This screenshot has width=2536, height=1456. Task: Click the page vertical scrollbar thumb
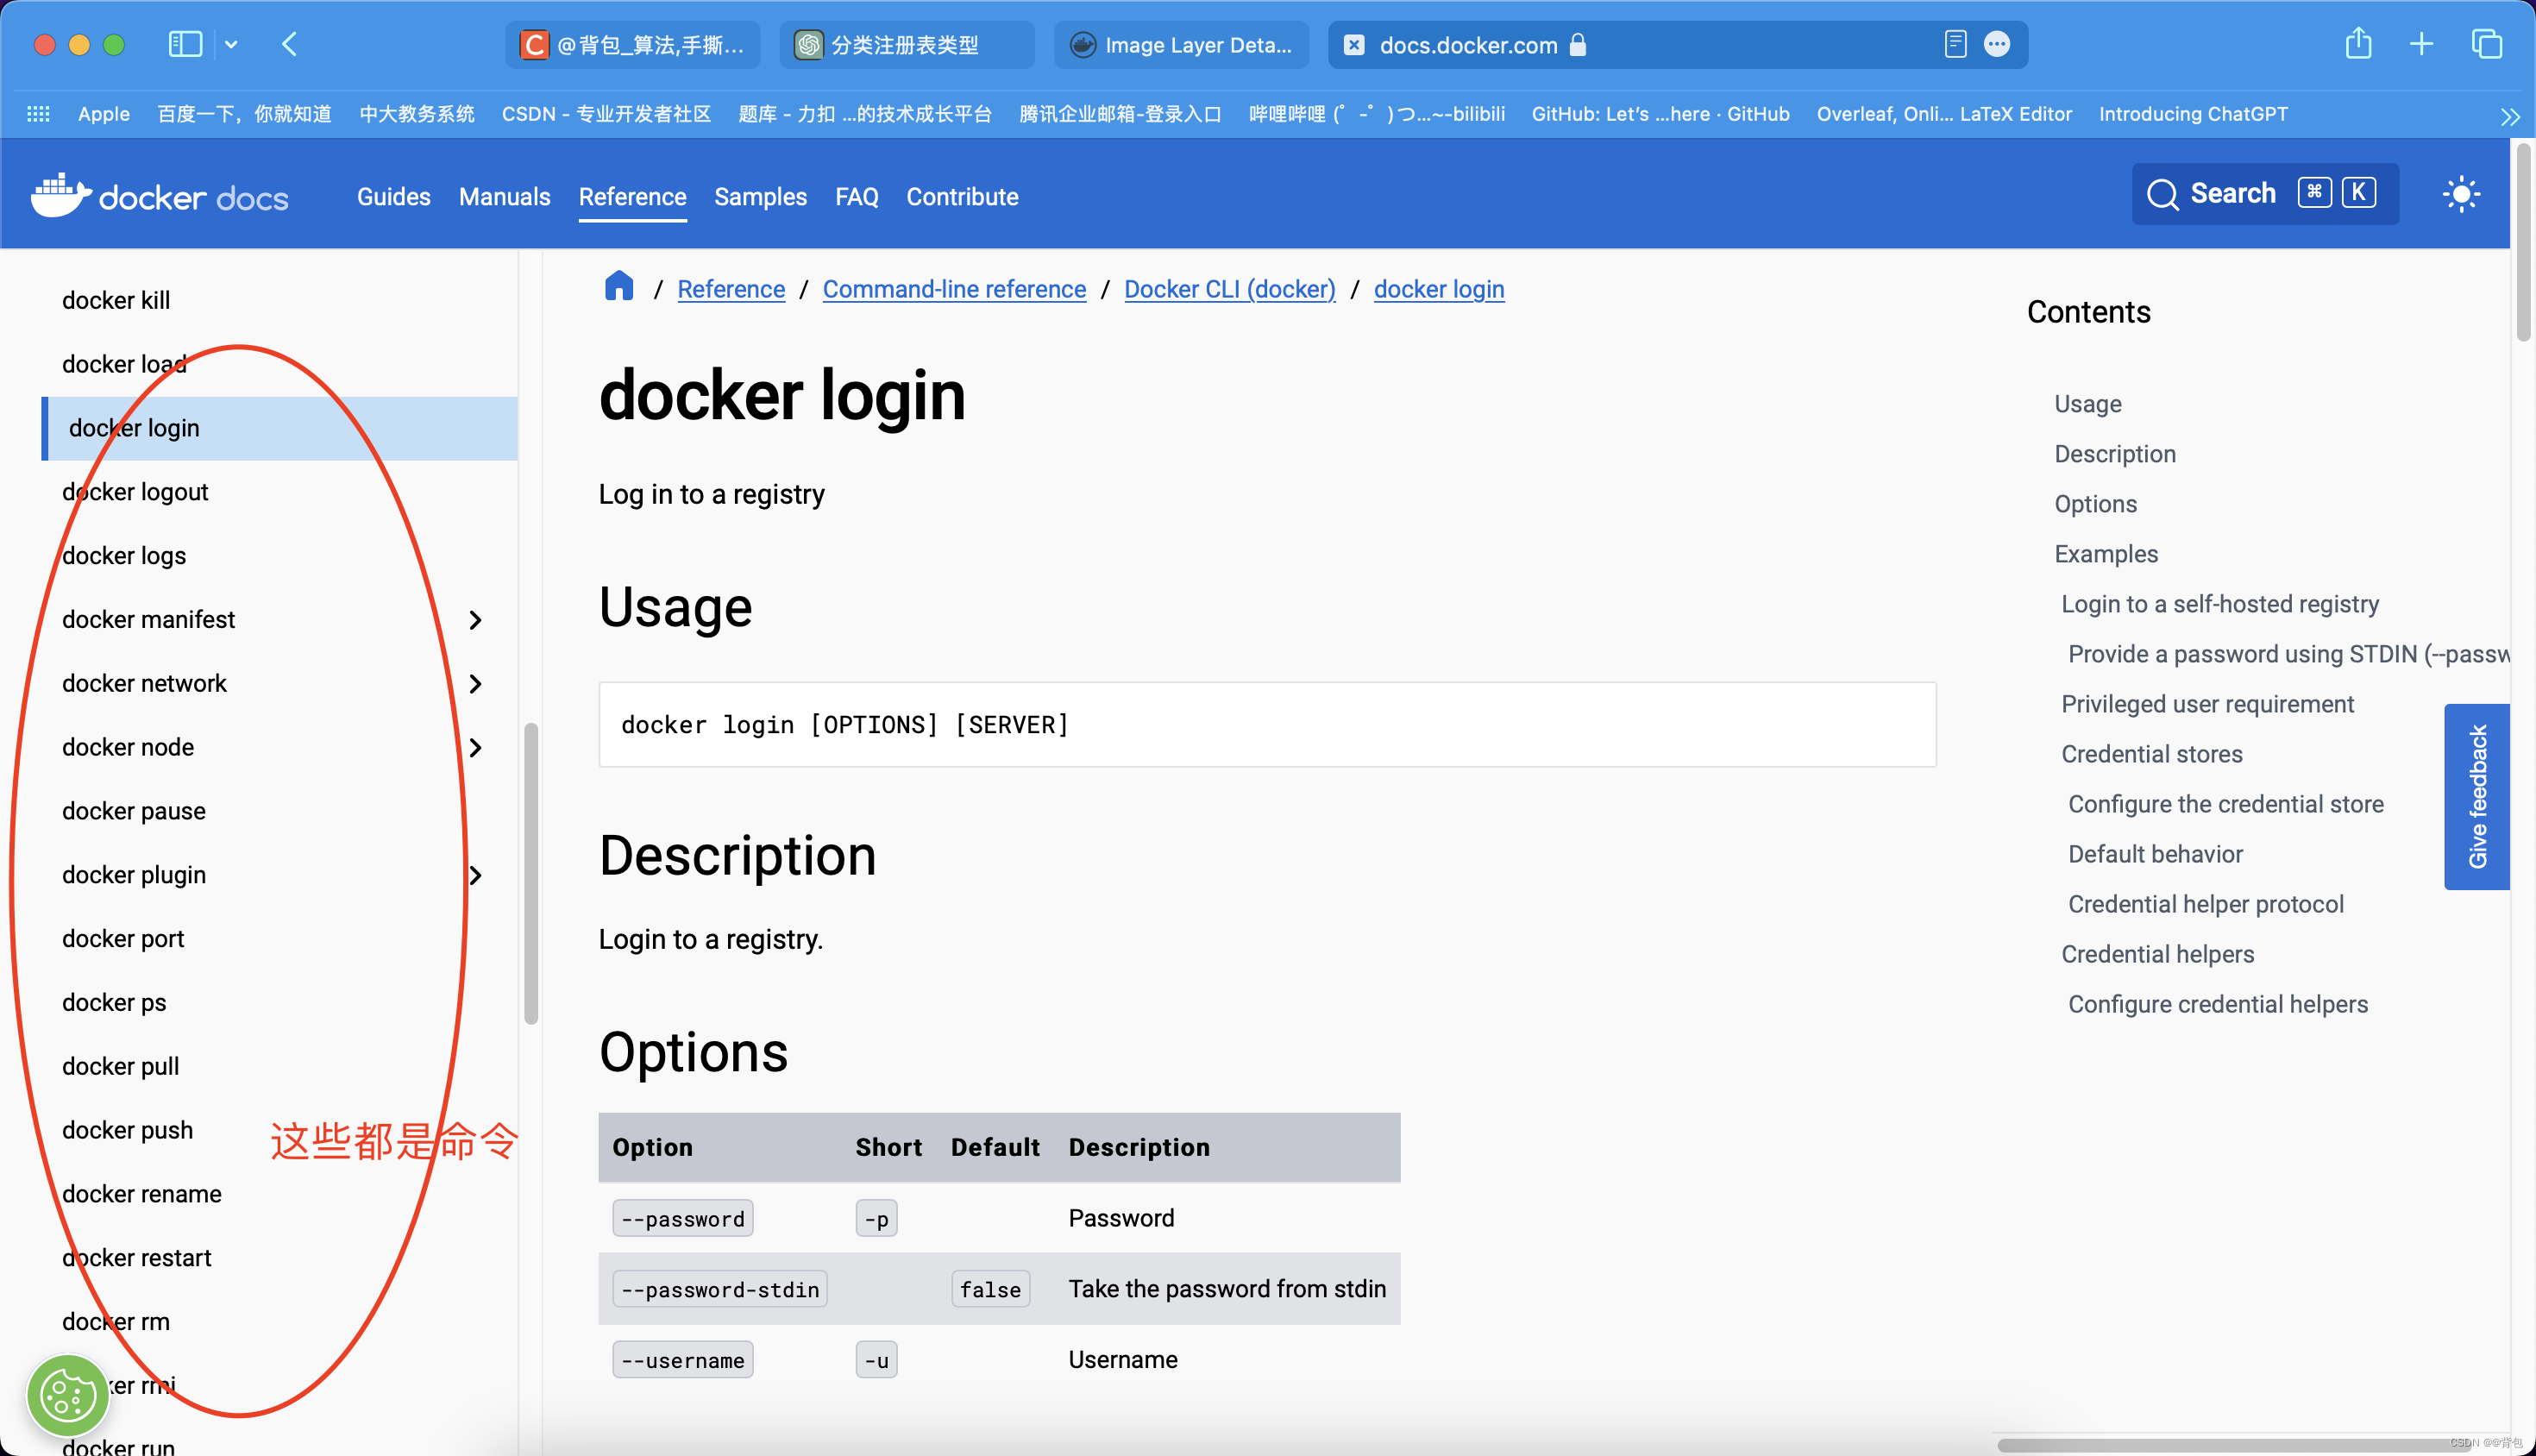point(2524,243)
